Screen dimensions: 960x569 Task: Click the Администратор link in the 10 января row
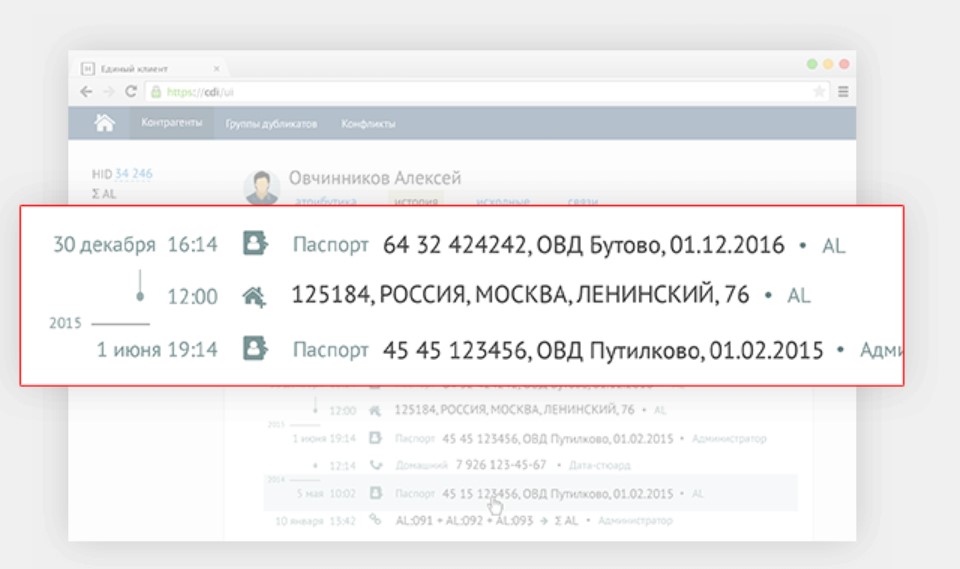635,521
